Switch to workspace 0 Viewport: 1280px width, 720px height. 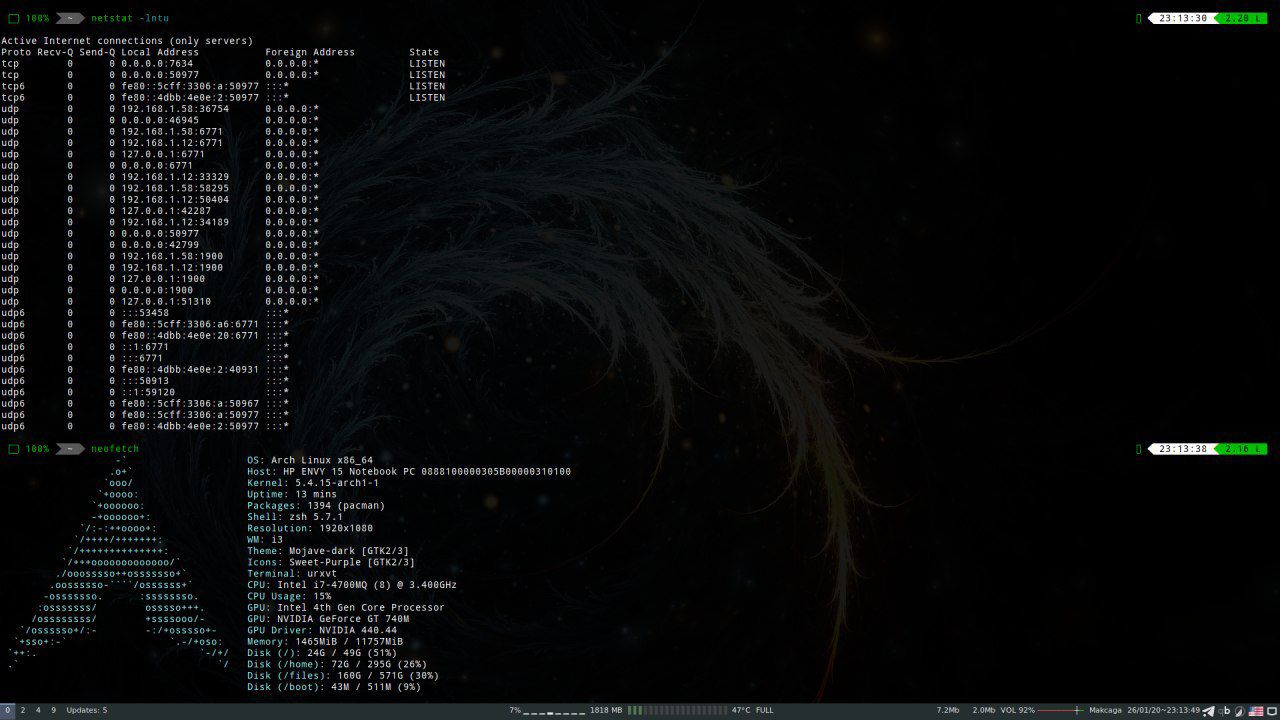[x=8, y=710]
